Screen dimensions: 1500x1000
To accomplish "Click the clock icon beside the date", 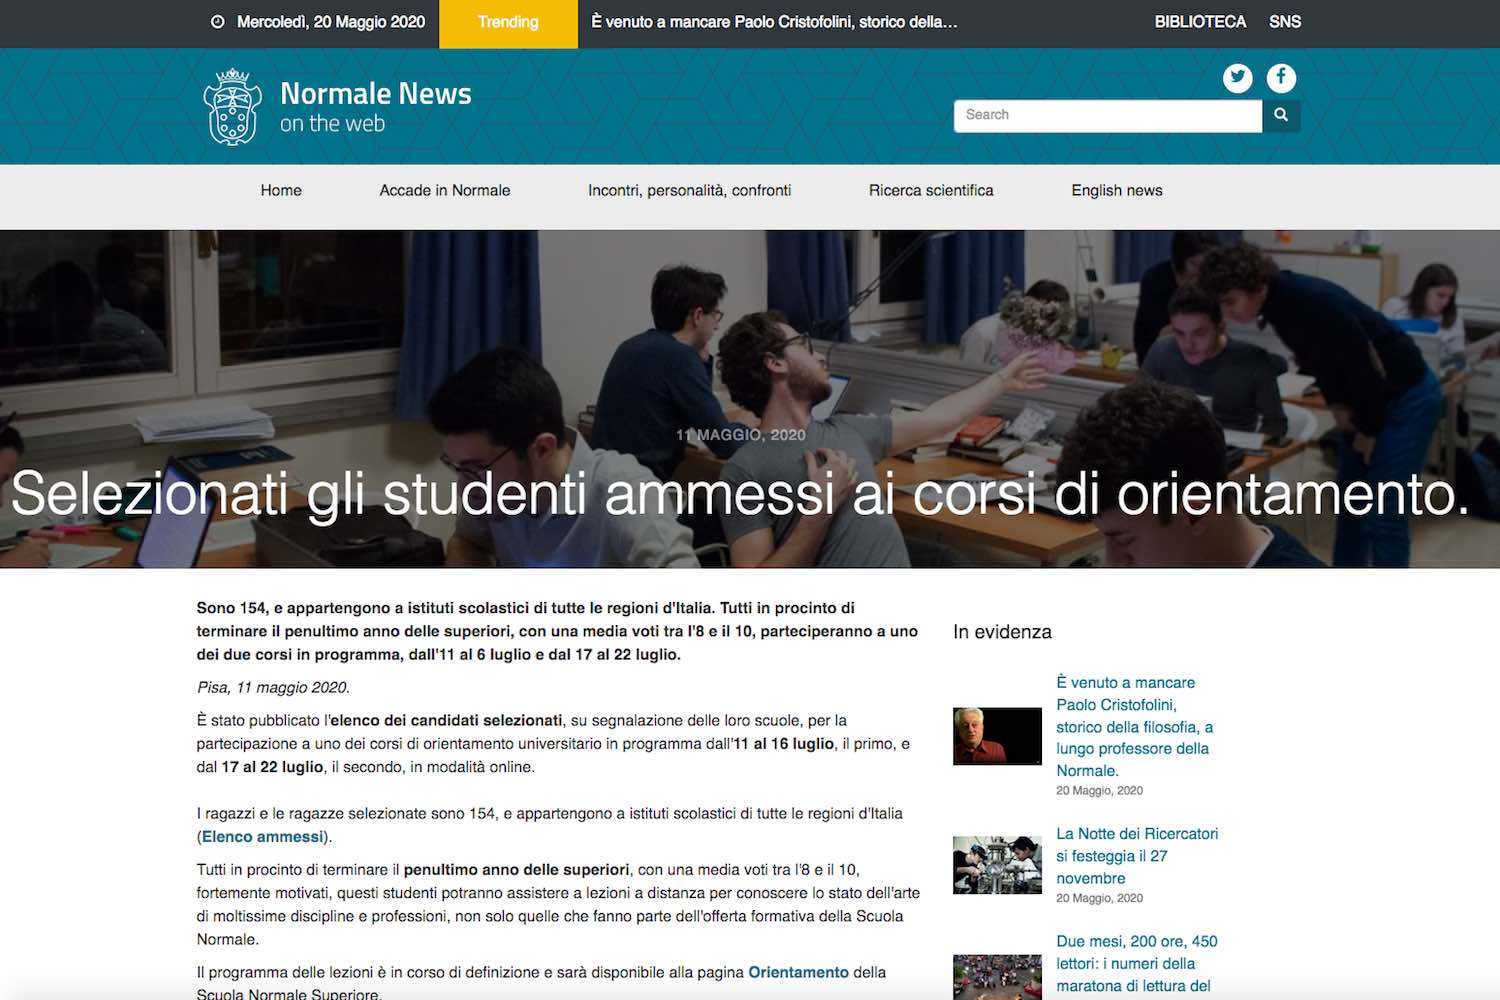I will 217,22.
